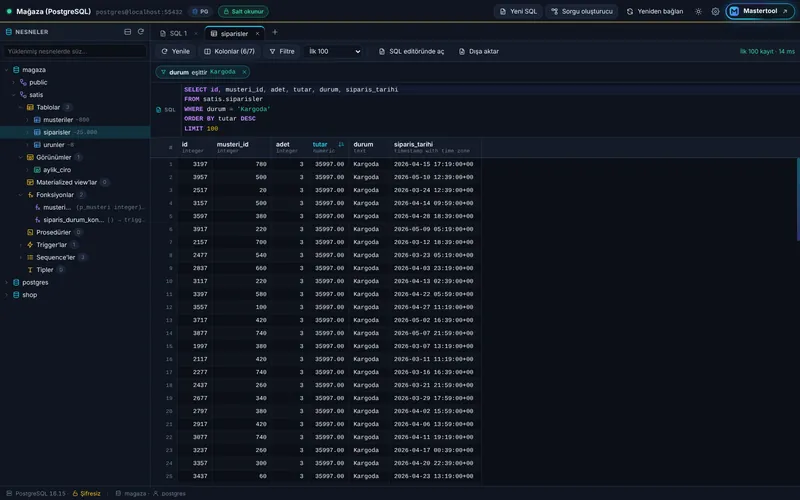Close the SQL 1 tab
This screenshot has height=500, width=800.
(x=196, y=33)
